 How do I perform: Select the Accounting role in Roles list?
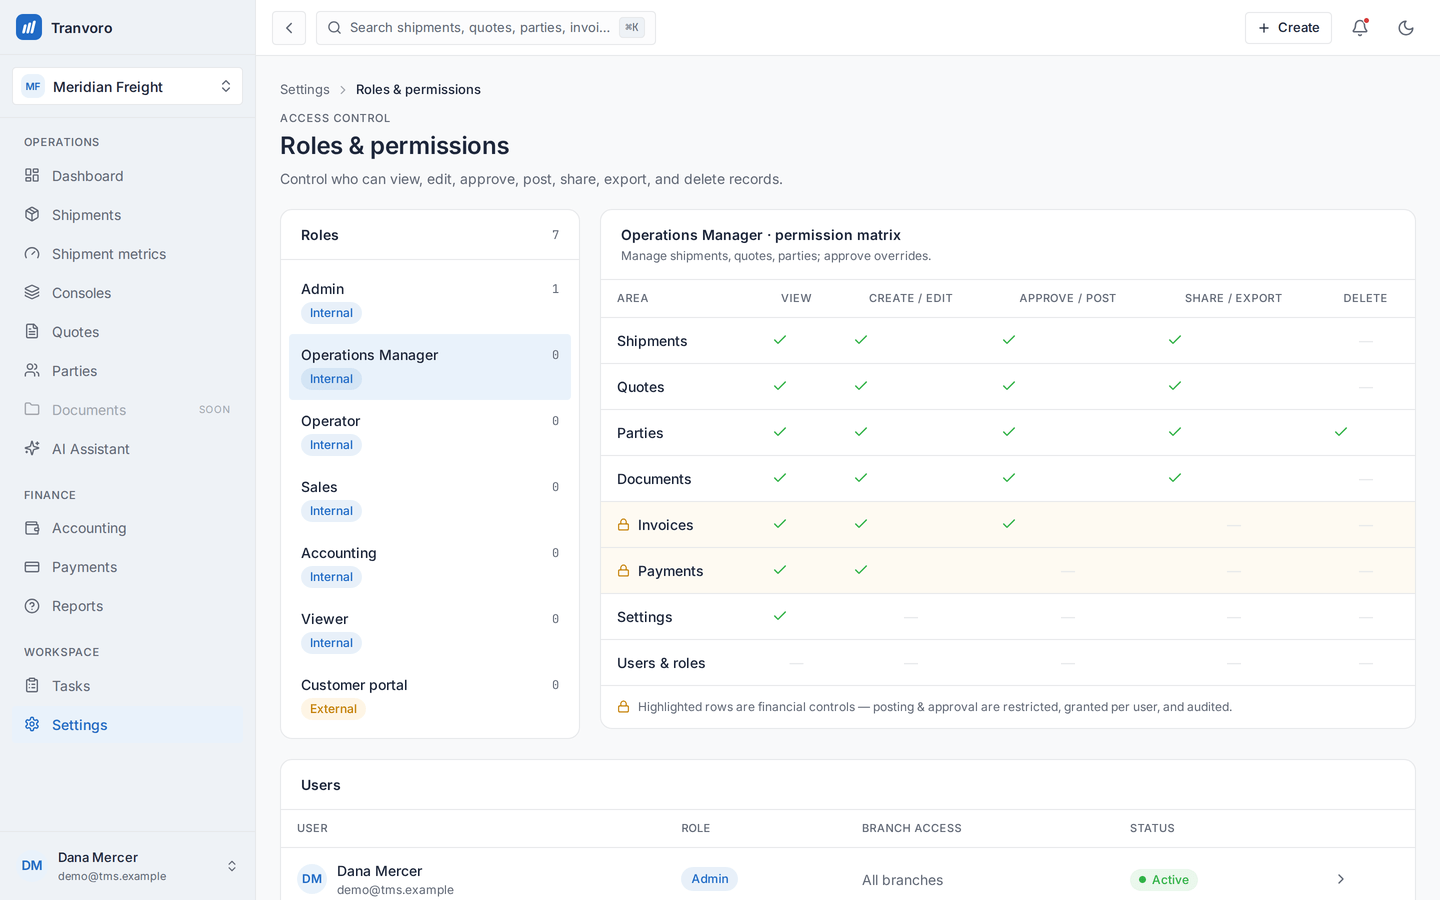click(430, 565)
